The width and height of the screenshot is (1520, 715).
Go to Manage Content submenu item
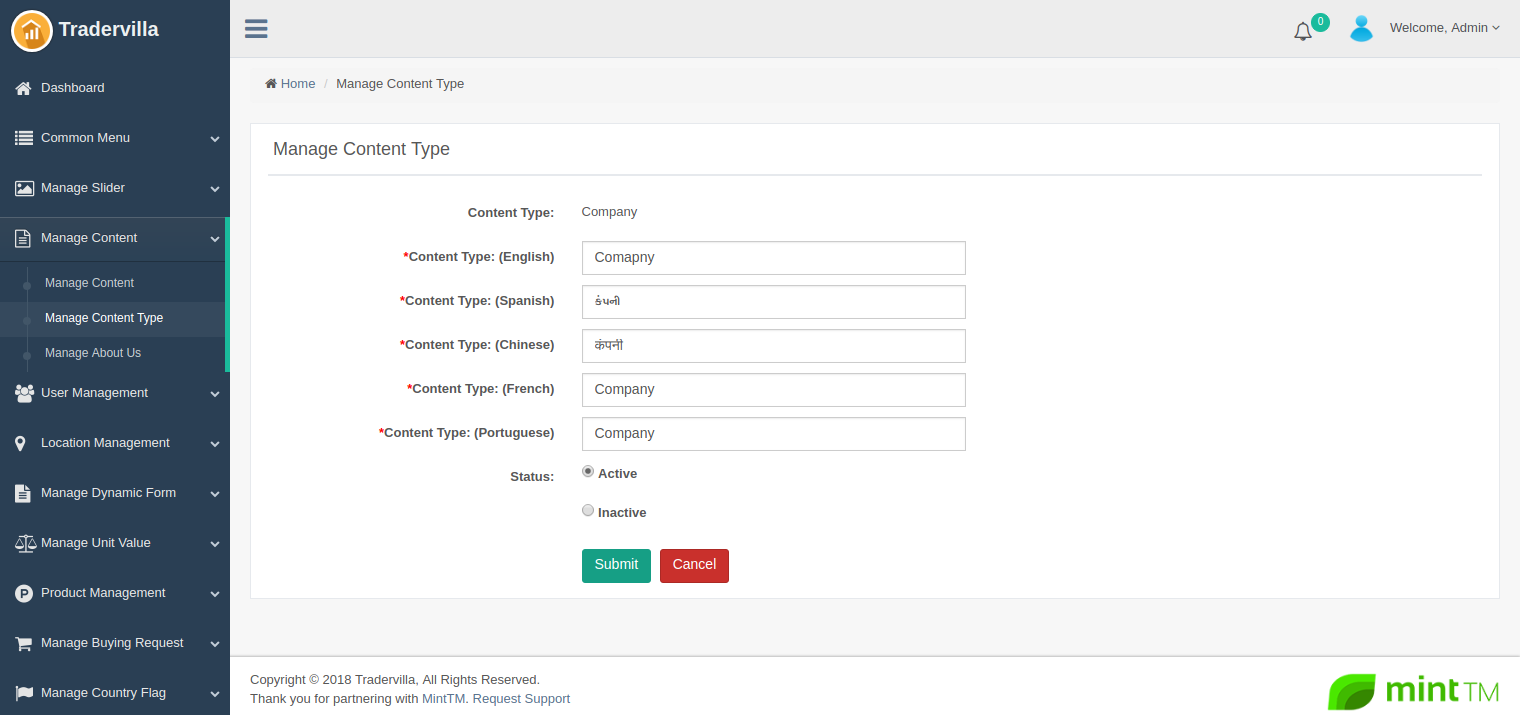pos(89,283)
